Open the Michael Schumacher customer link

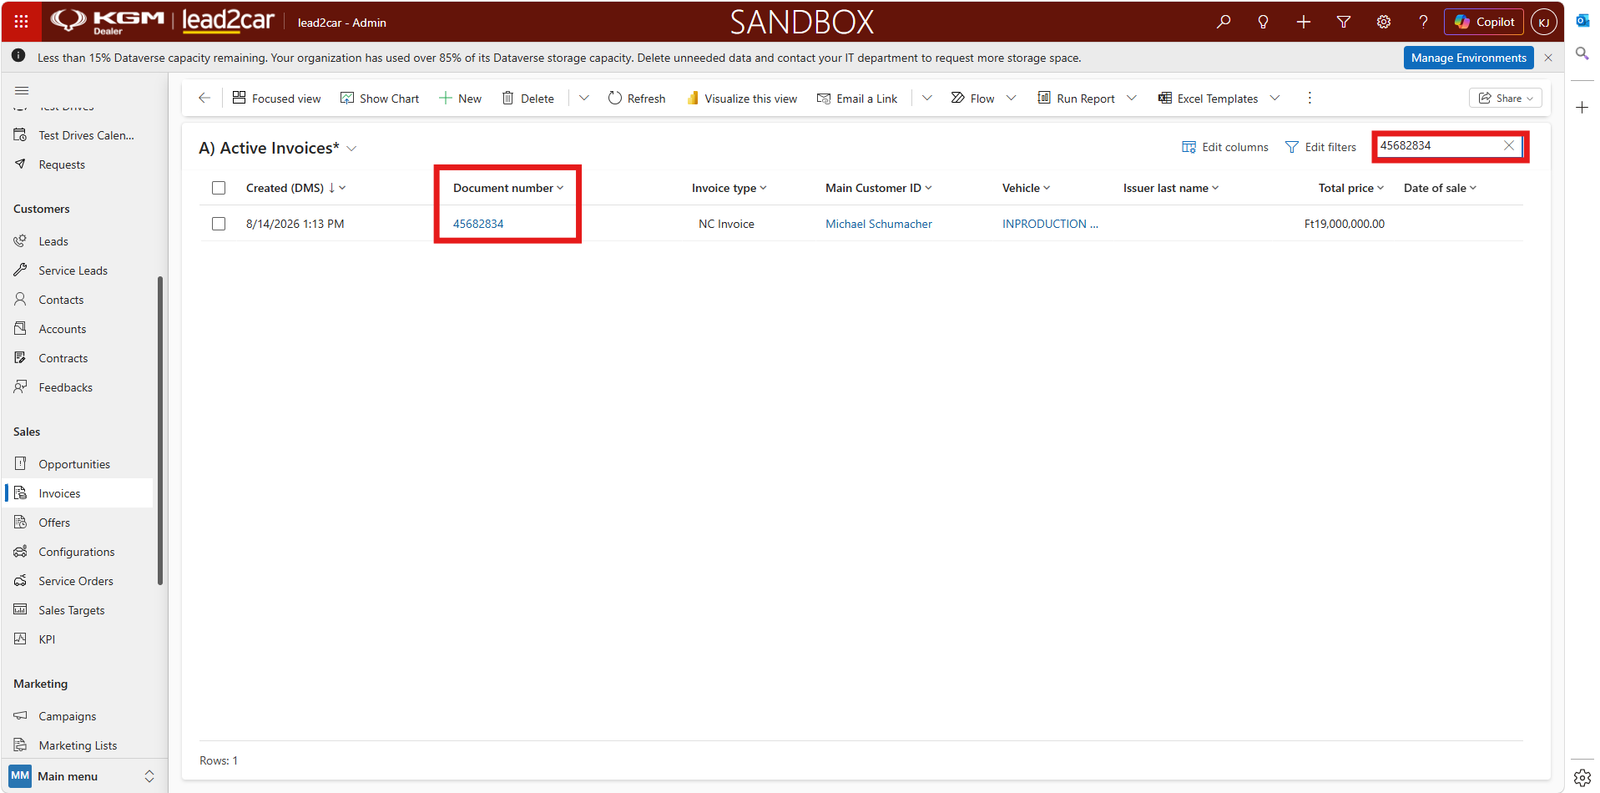[x=878, y=224]
